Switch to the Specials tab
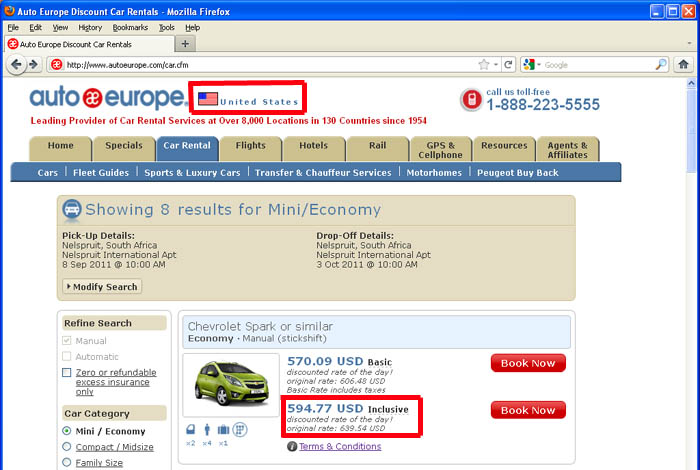The width and height of the screenshot is (700, 470). (x=124, y=149)
